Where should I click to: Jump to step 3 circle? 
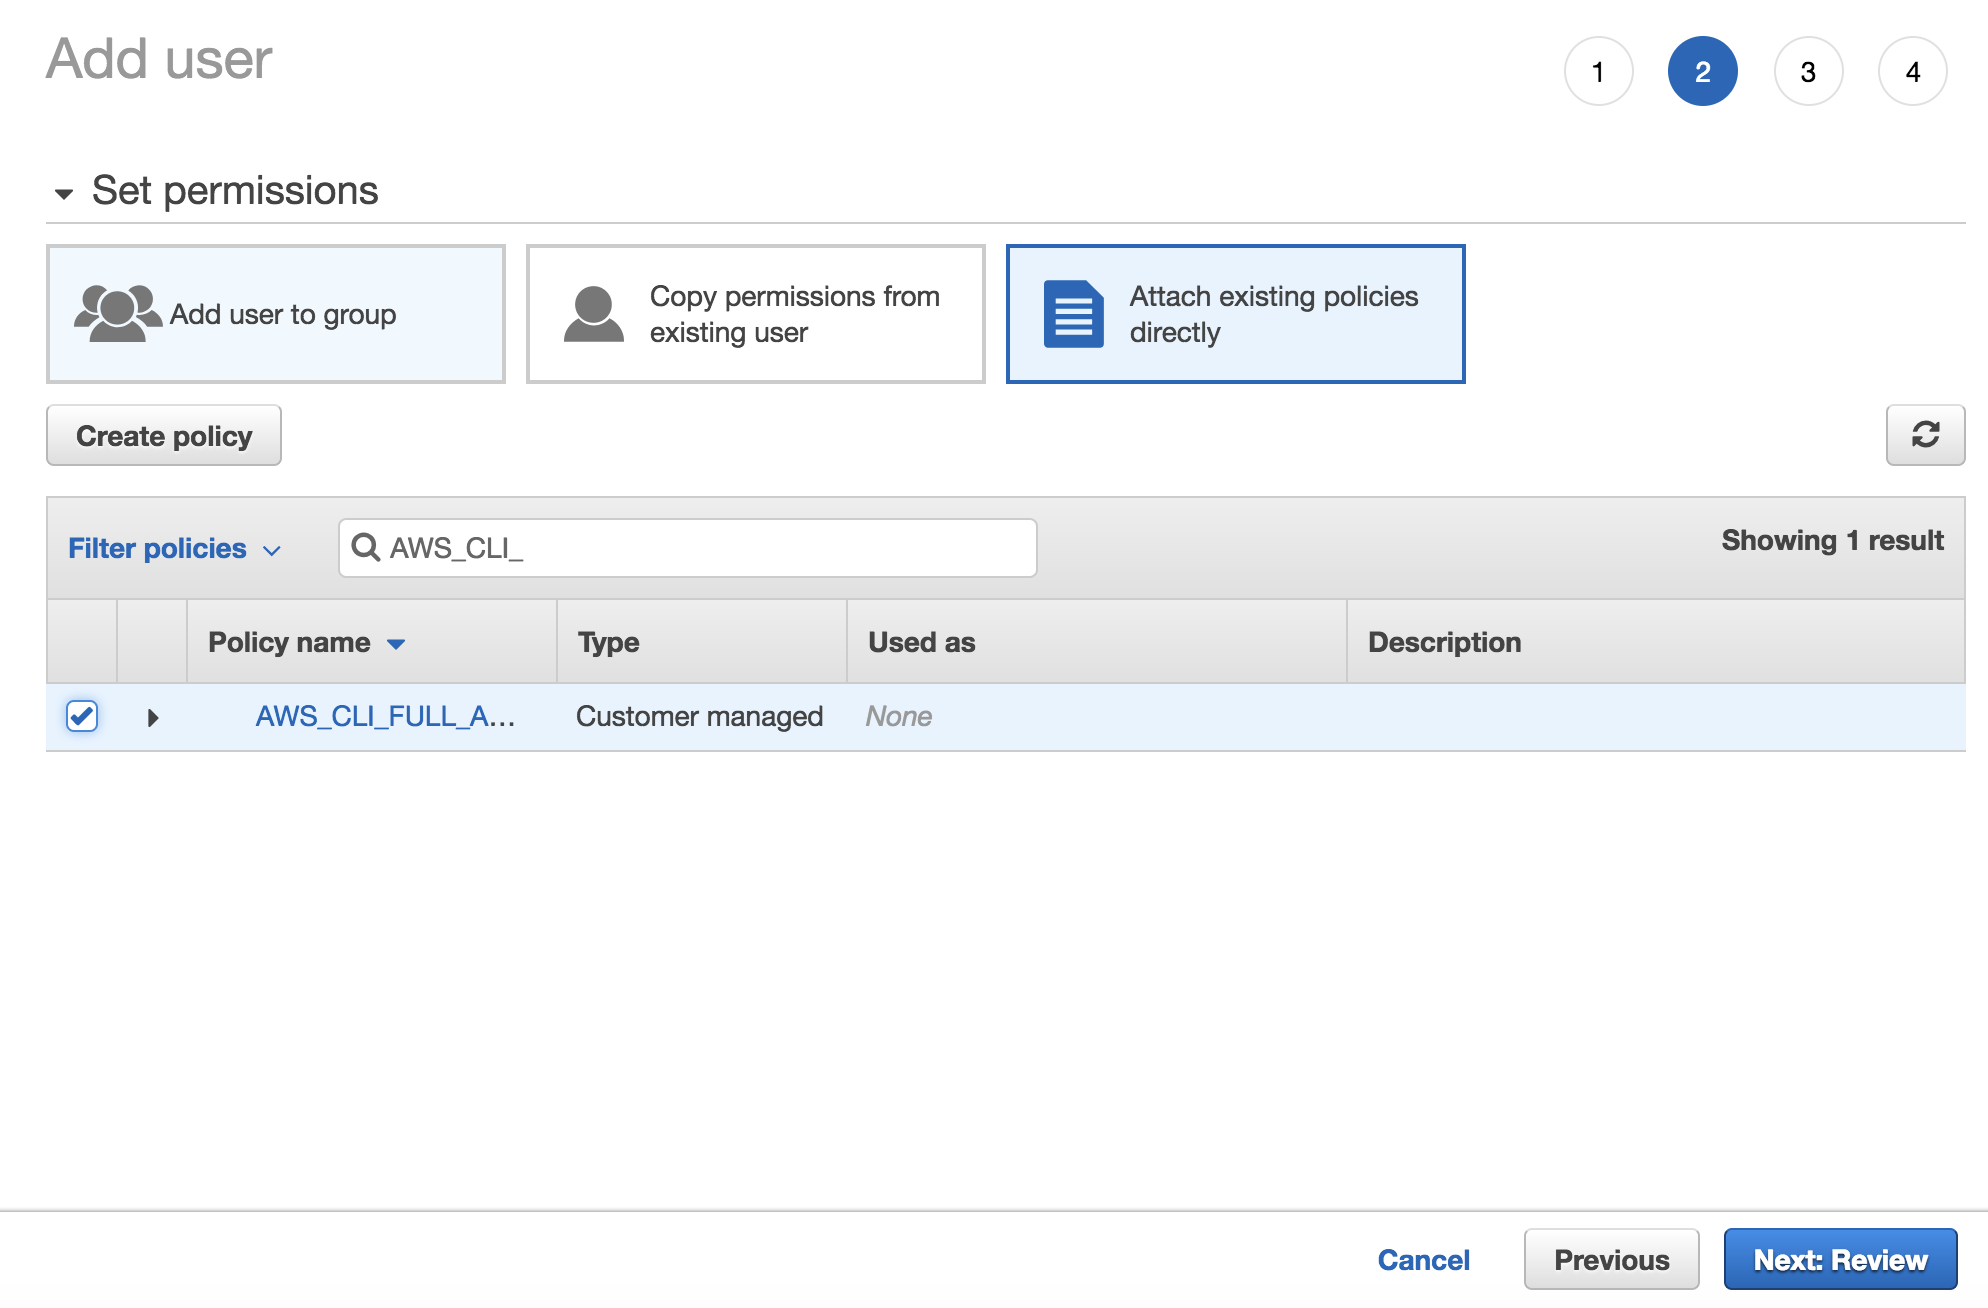point(1808,72)
